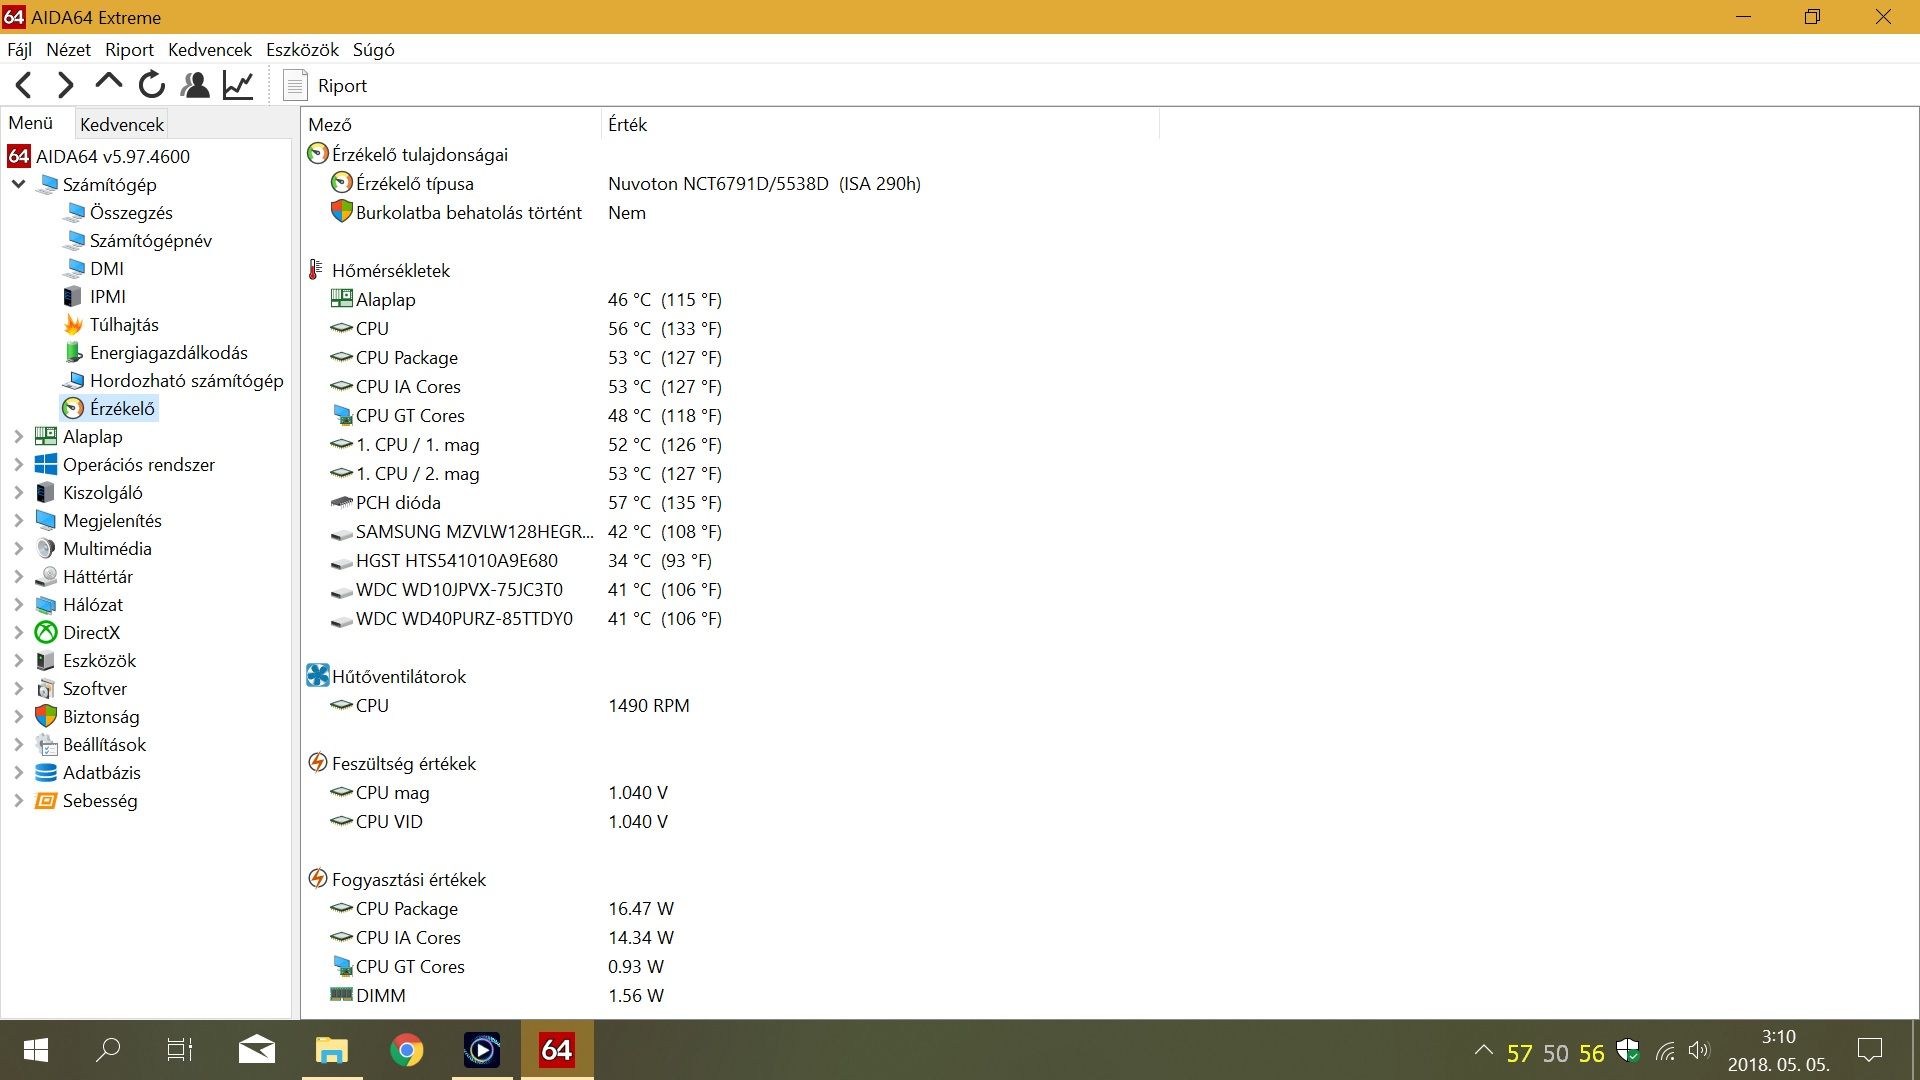Image resolution: width=1920 pixels, height=1080 pixels.
Task: Open the Eszközök menu
Action: click(x=302, y=50)
